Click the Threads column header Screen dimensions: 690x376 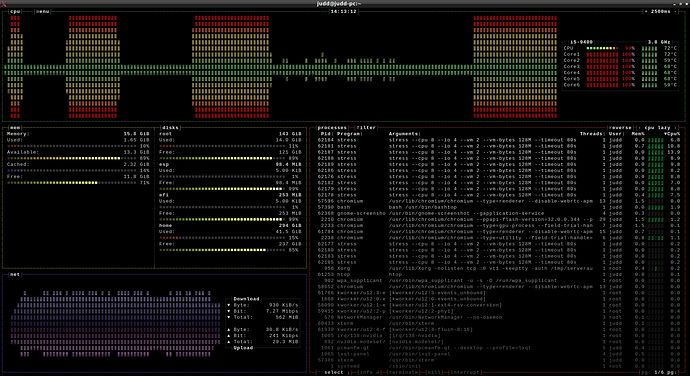(x=591, y=134)
